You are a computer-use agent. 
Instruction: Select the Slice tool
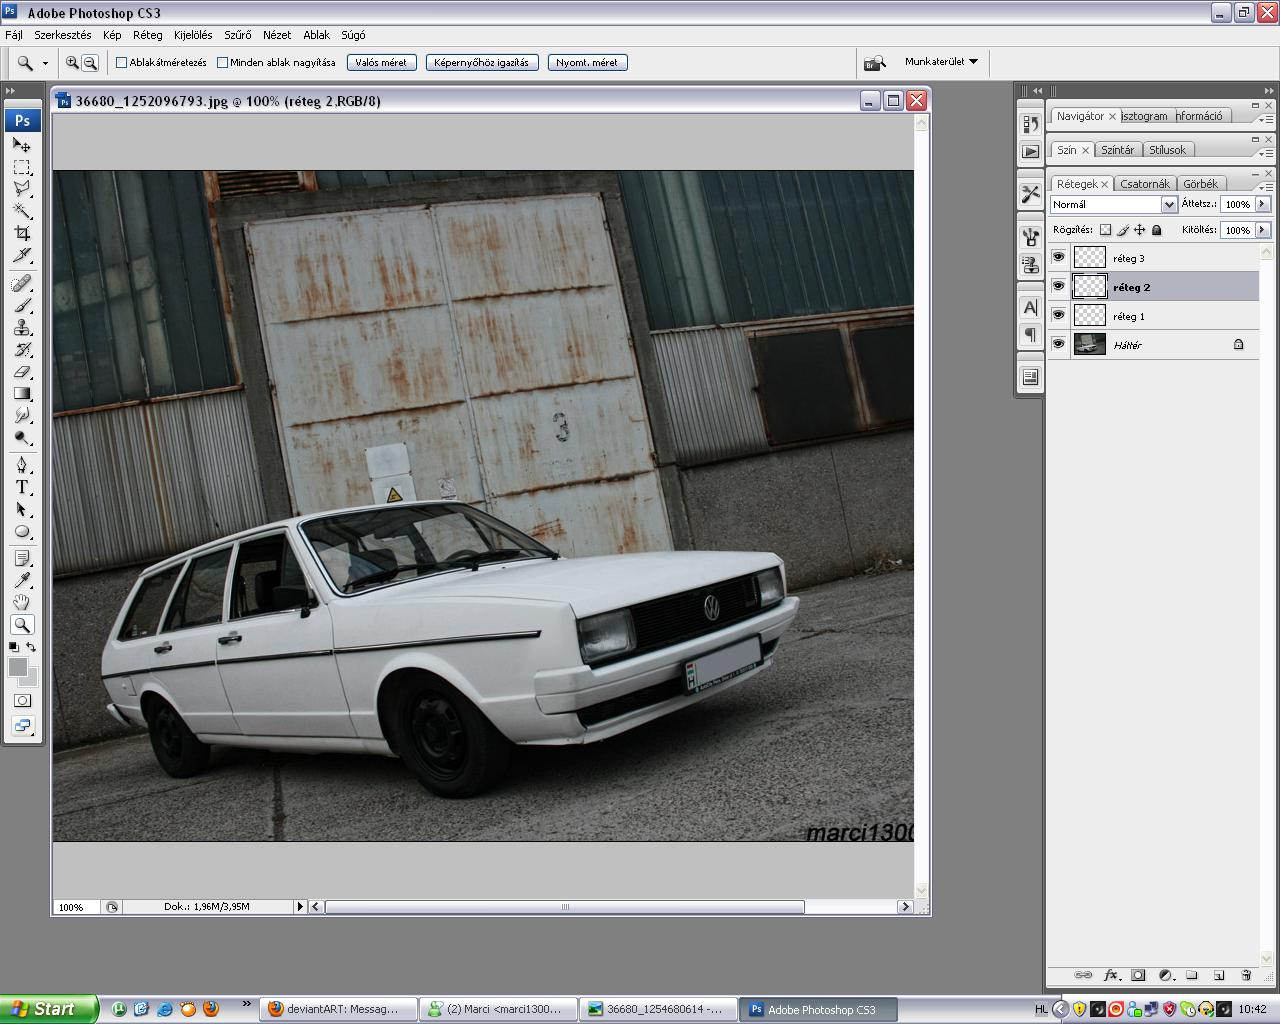tap(22, 255)
